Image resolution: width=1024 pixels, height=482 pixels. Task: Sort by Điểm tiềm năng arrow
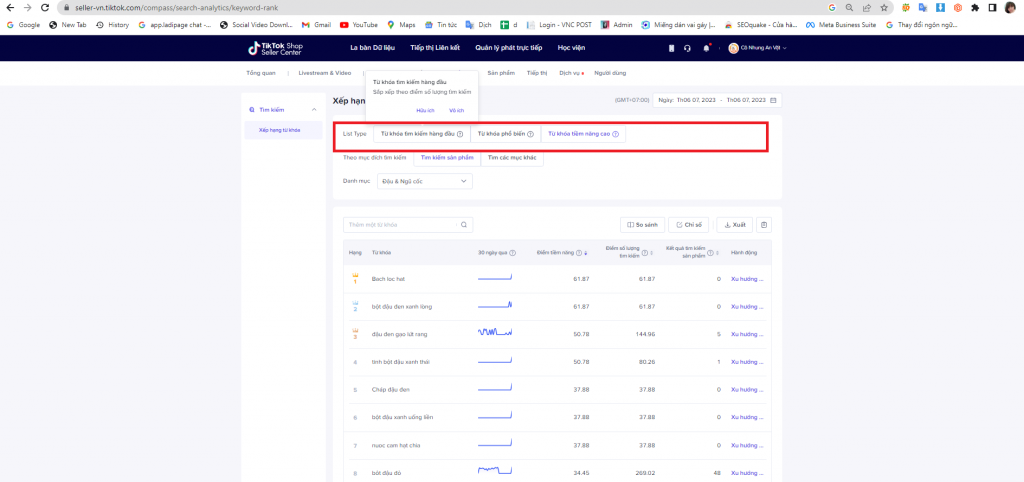pyautogui.click(x=586, y=253)
